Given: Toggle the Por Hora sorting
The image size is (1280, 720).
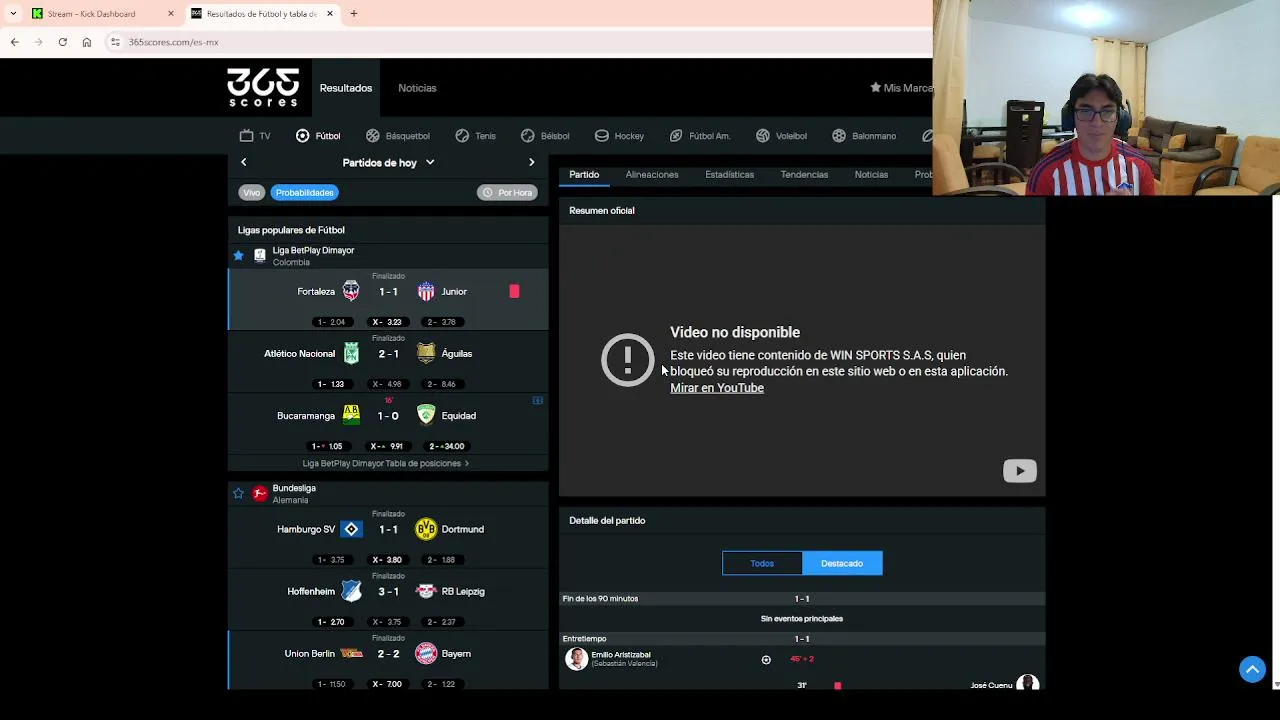Looking at the screenshot, I should point(508,192).
